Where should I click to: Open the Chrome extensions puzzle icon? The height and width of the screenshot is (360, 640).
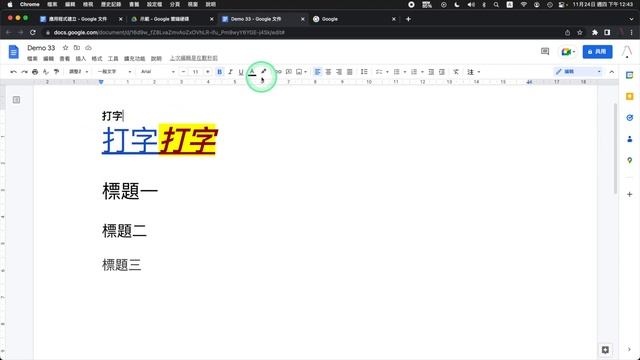pos(595,32)
